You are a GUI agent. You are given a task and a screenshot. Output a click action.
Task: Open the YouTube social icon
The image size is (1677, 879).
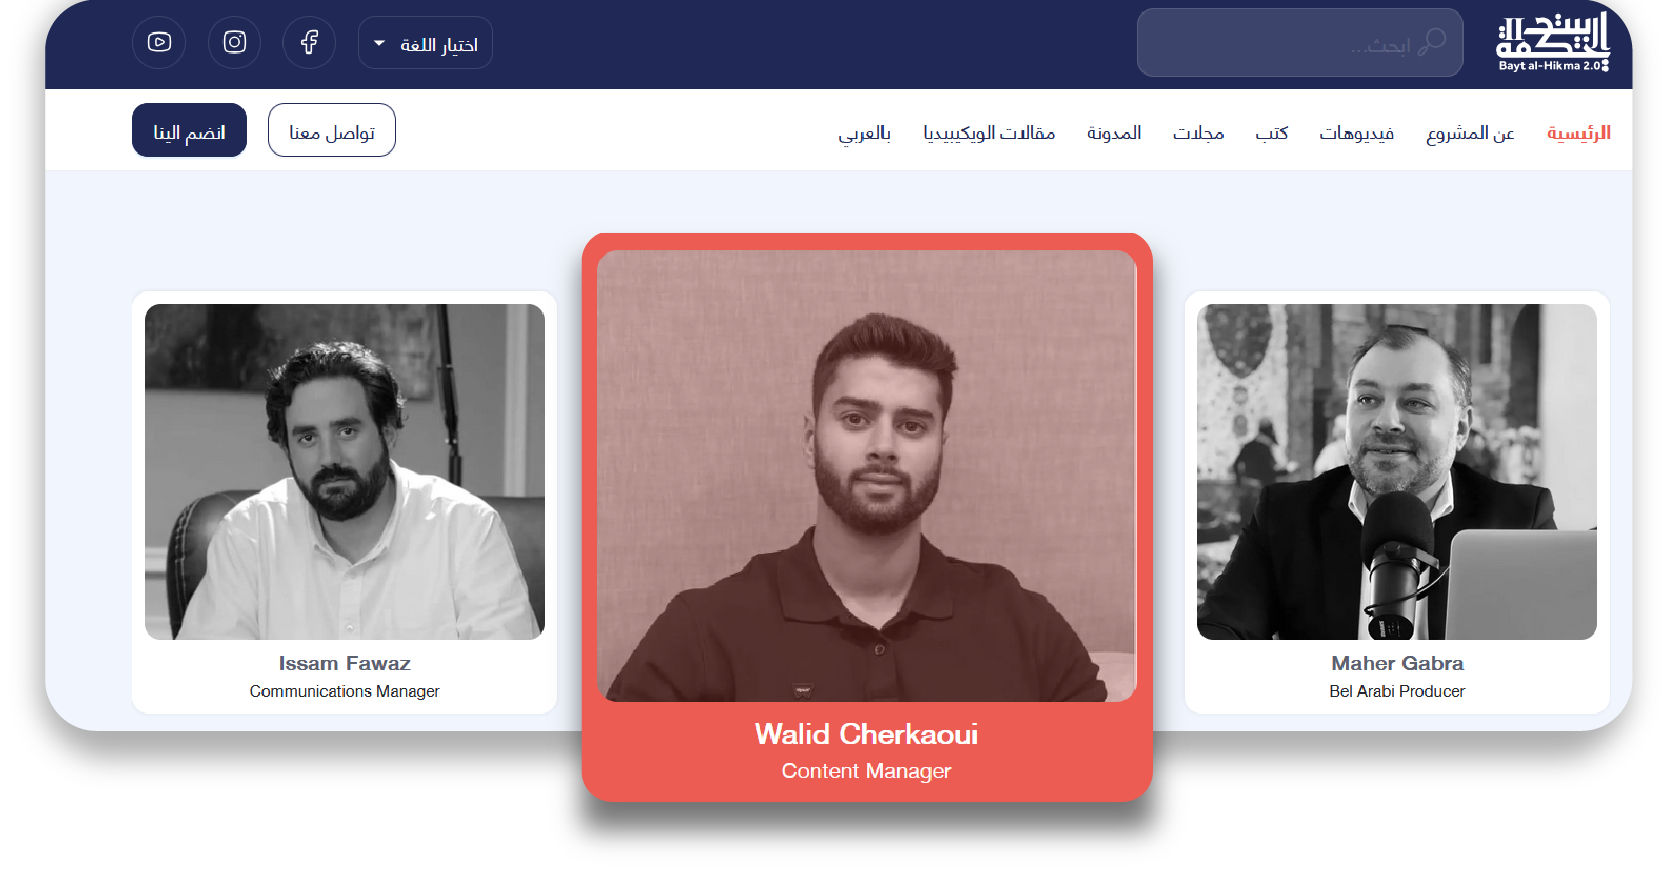coord(159,42)
